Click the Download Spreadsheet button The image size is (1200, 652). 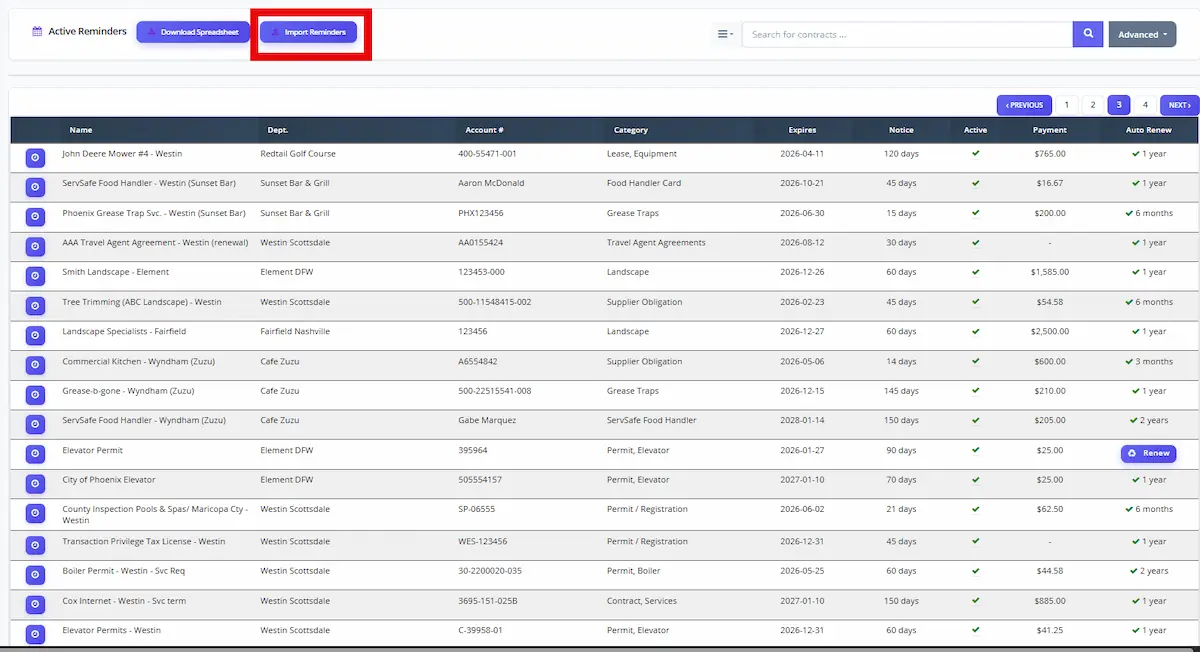(x=193, y=32)
